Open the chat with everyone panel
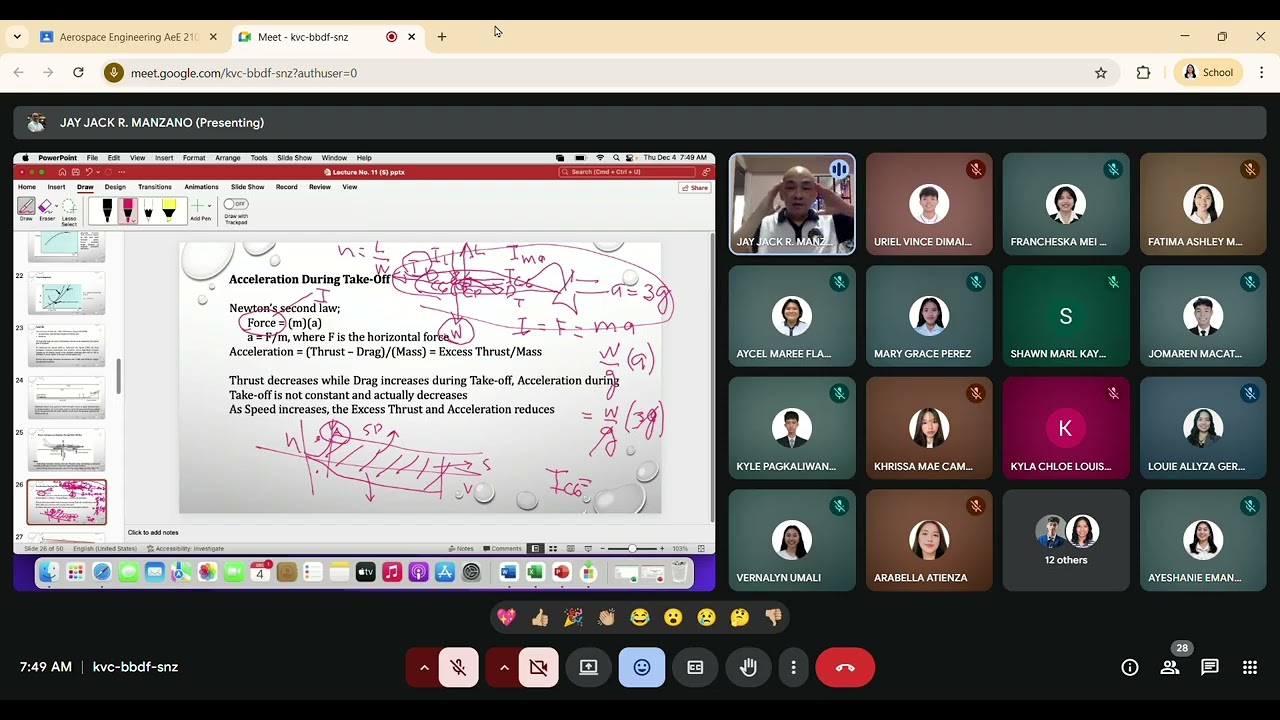Screen dimensions: 1280x720 pos(1210,667)
